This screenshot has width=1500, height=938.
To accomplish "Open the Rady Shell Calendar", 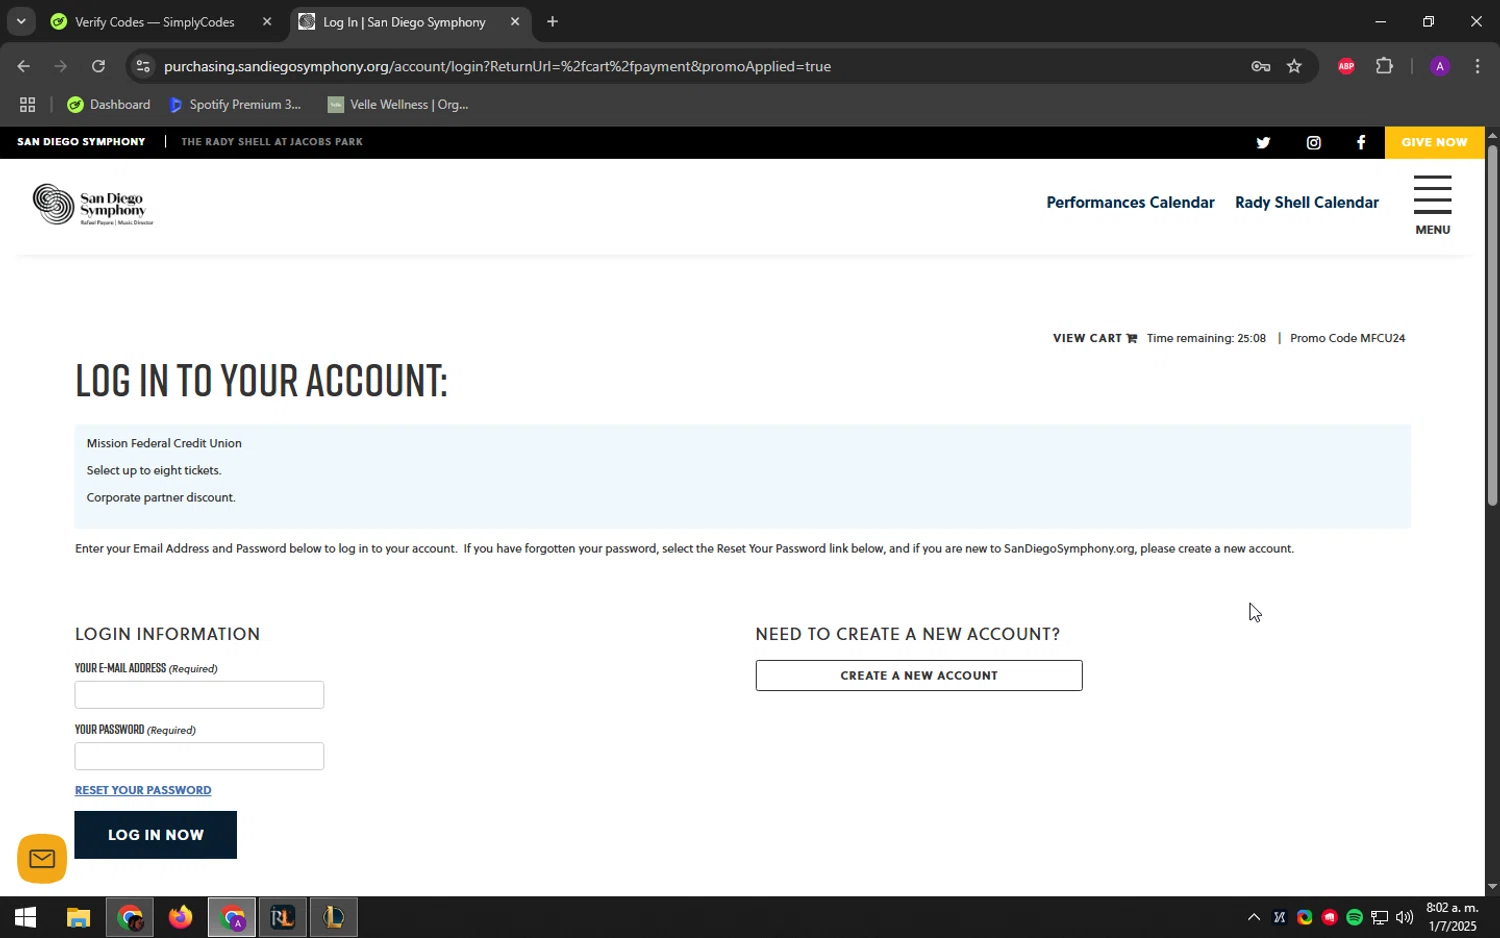I will pos(1306,202).
